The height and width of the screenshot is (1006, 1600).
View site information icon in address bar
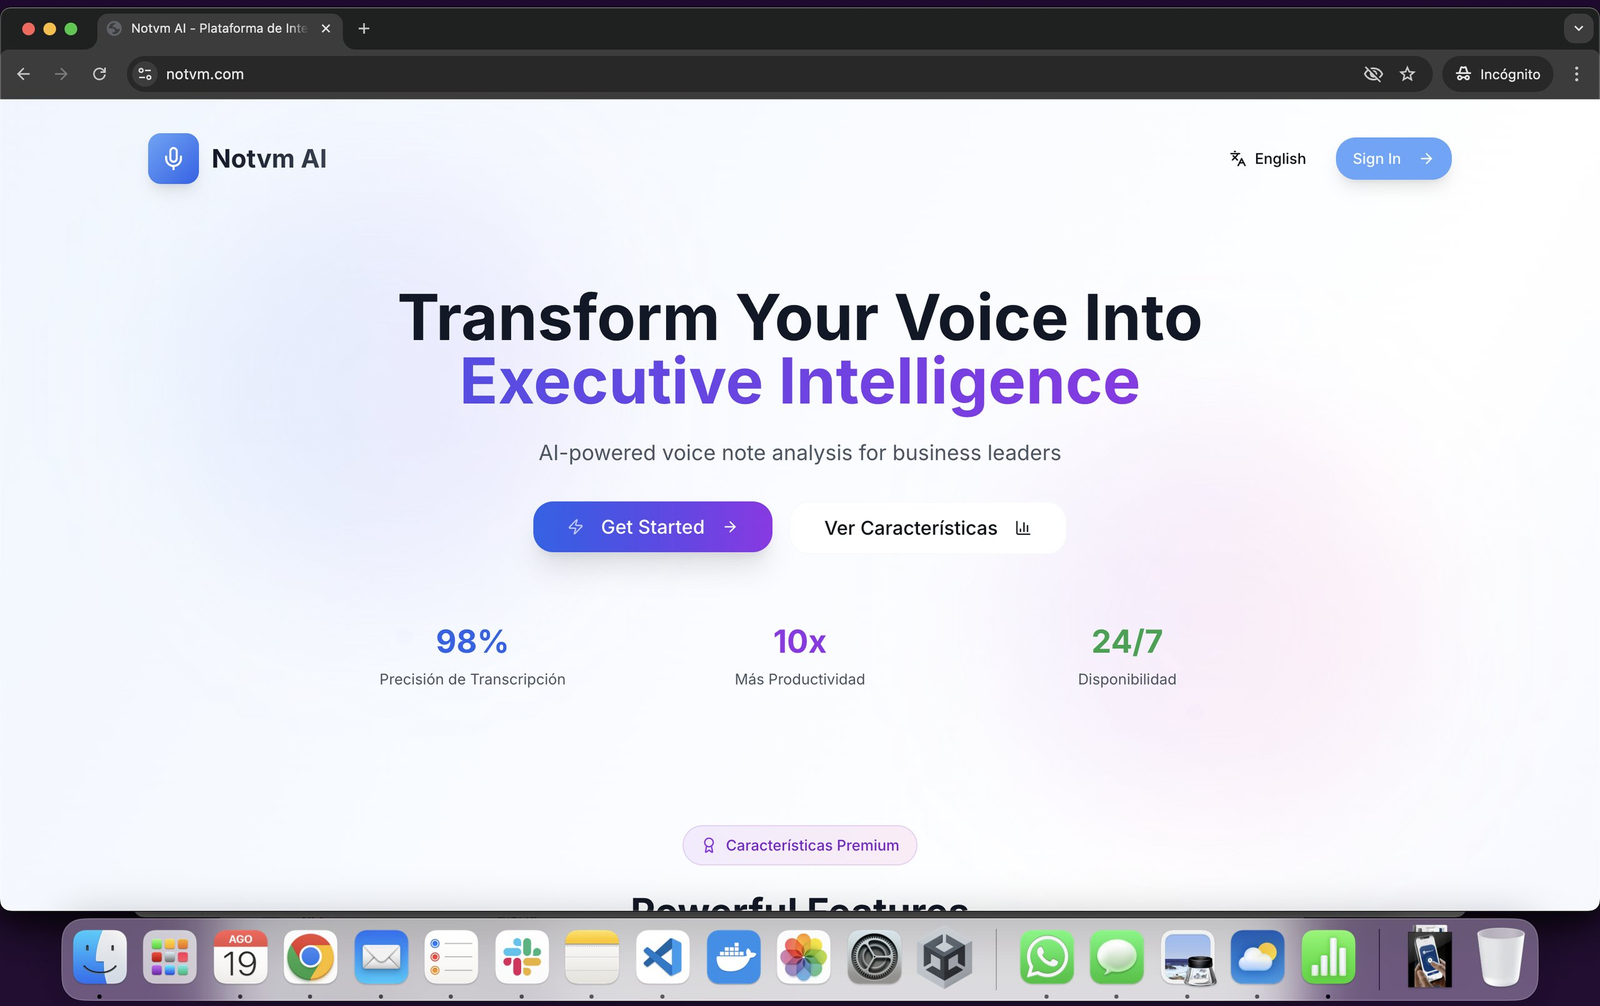pos(145,74)
